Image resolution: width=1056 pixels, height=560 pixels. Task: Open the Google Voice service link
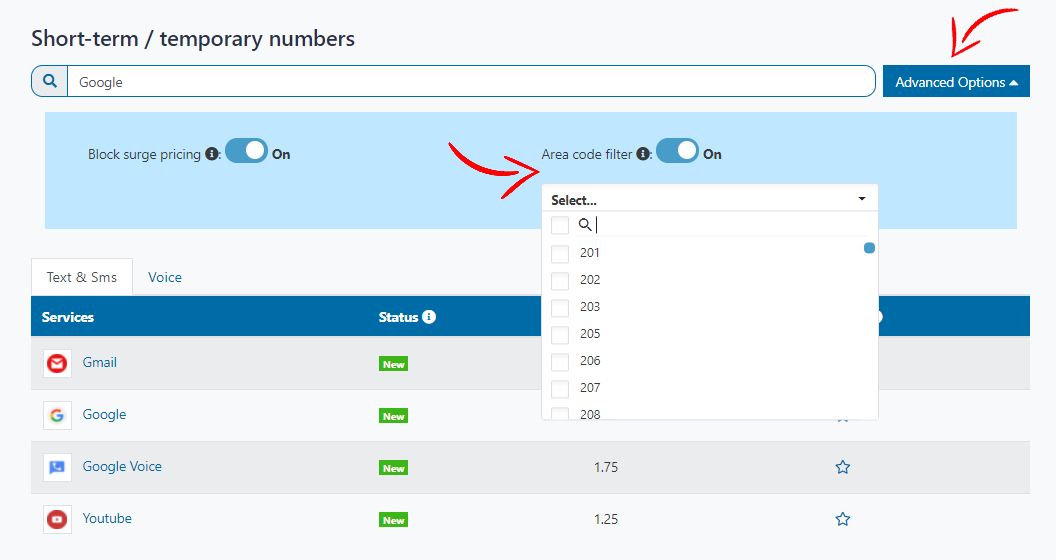[x=122, y=467]
